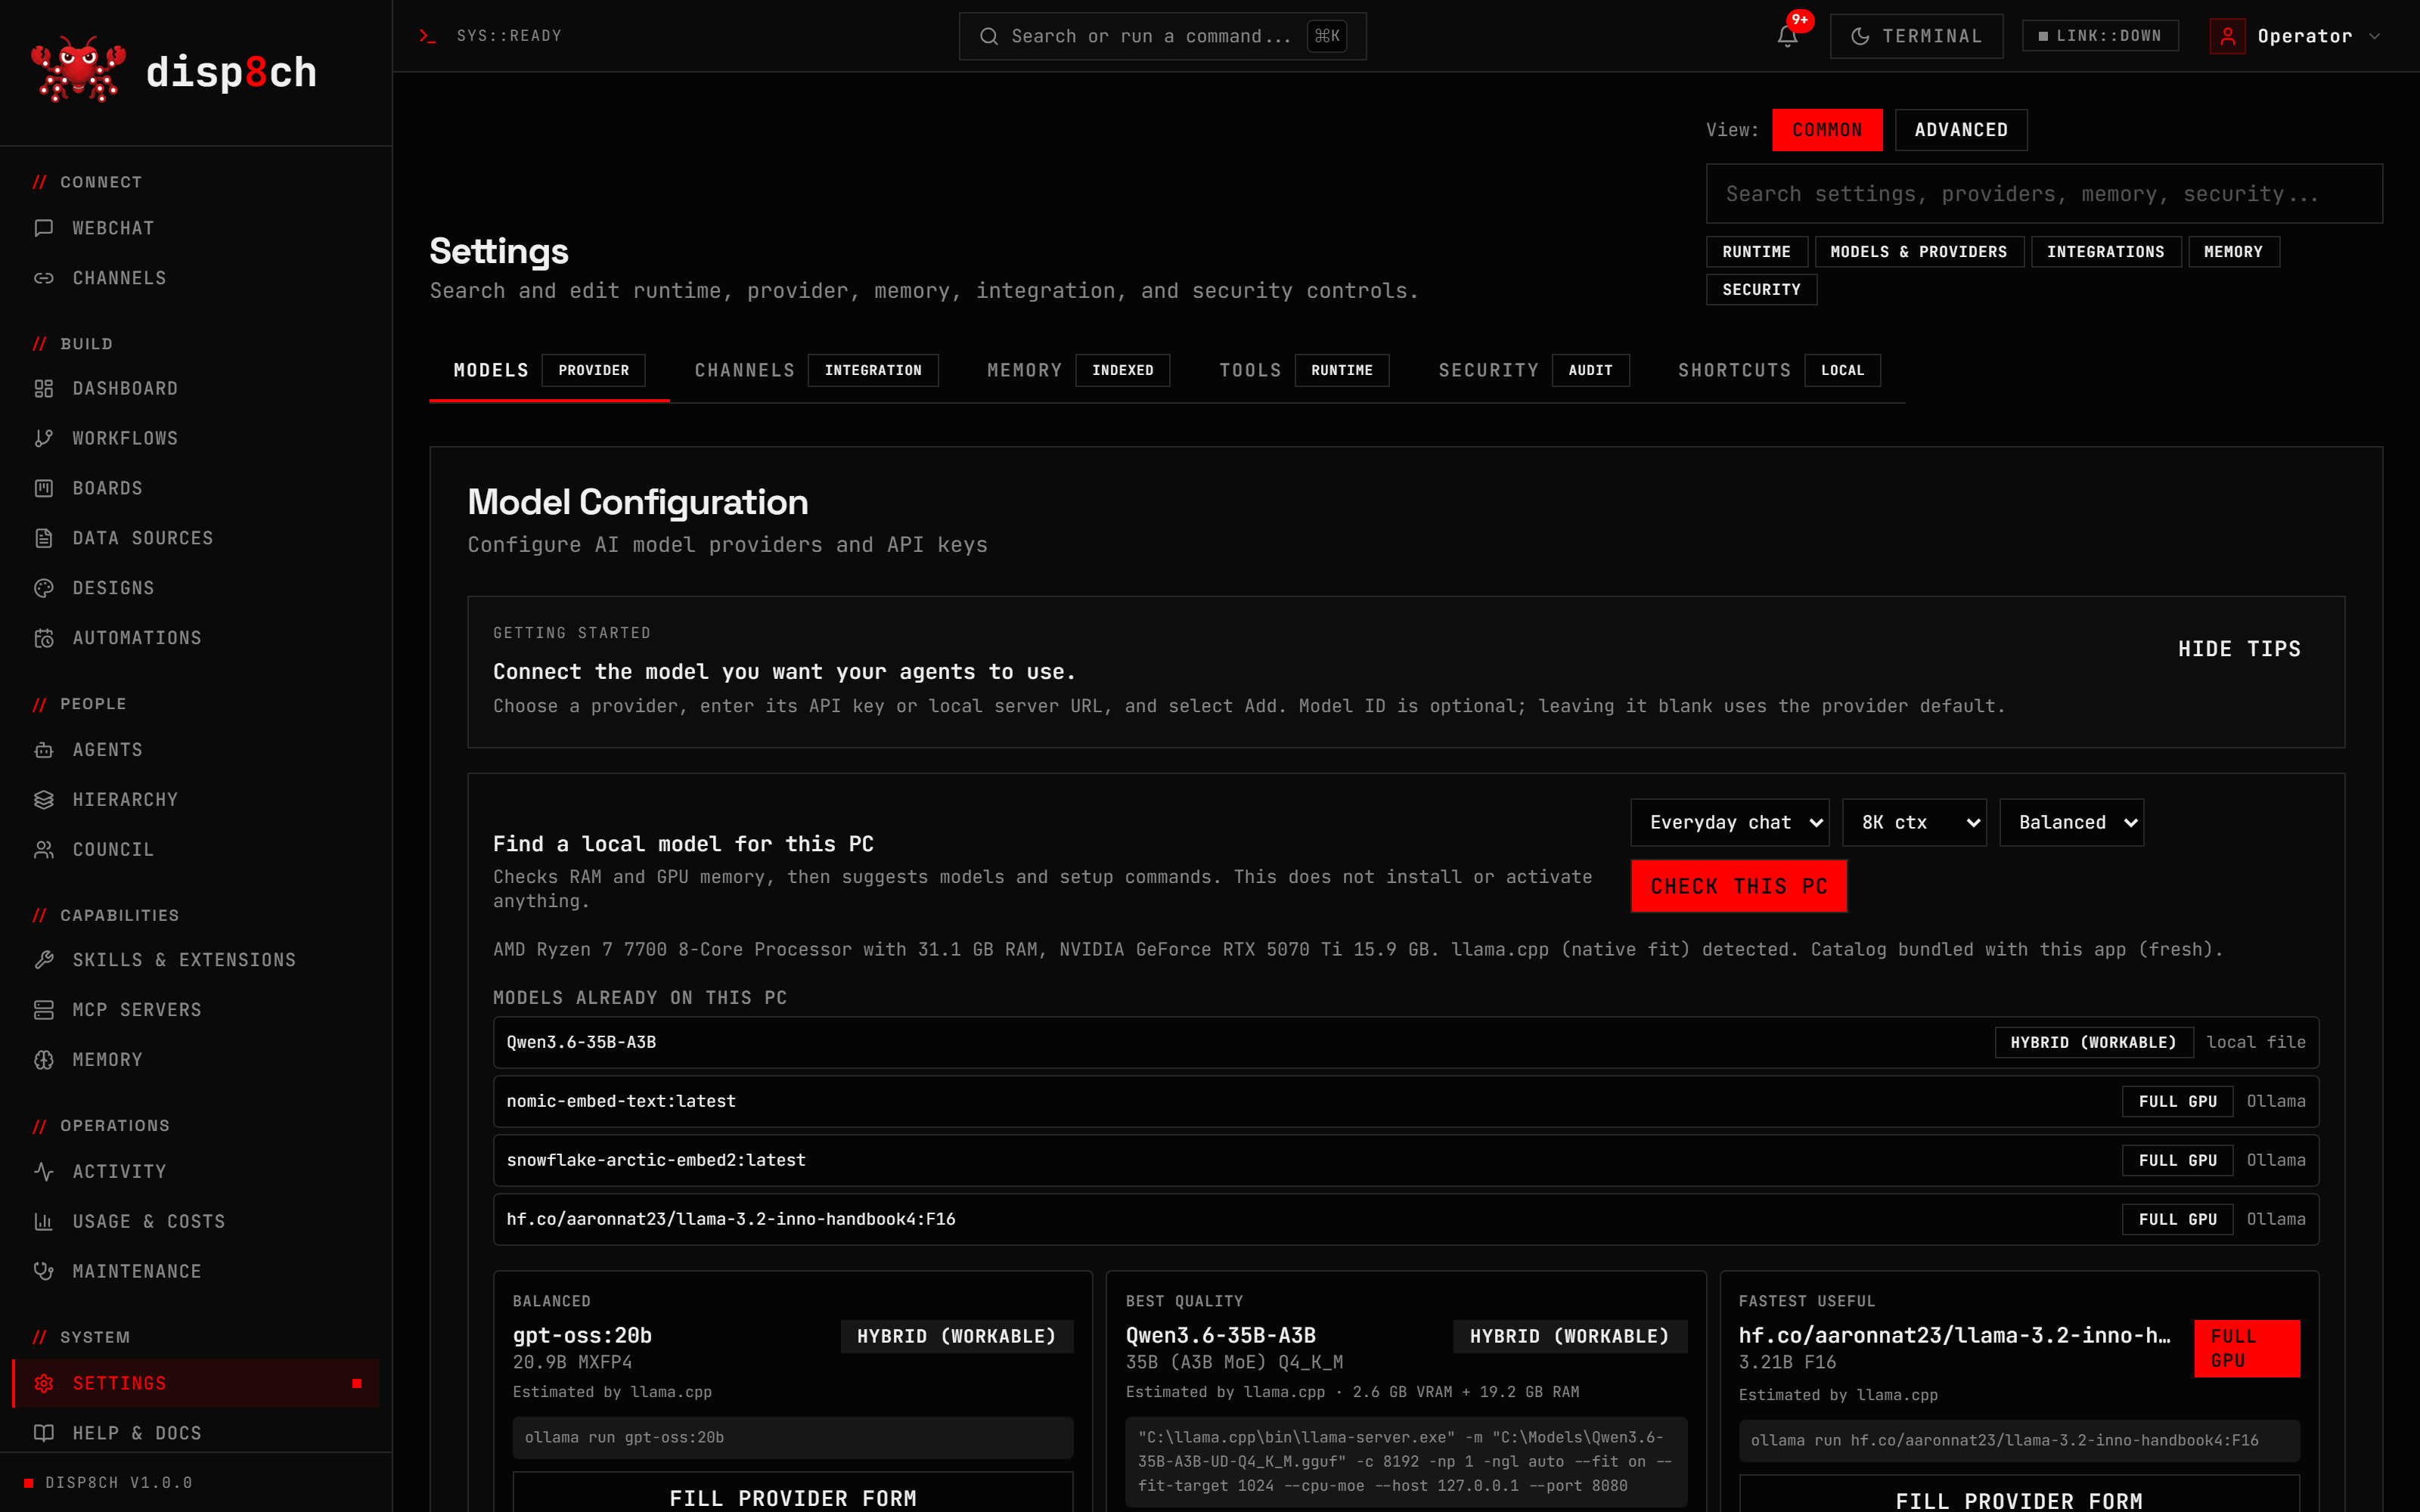Select the SECURITY audit tab
This screenshot has width=2420, height=1512.
[1533, 370]
